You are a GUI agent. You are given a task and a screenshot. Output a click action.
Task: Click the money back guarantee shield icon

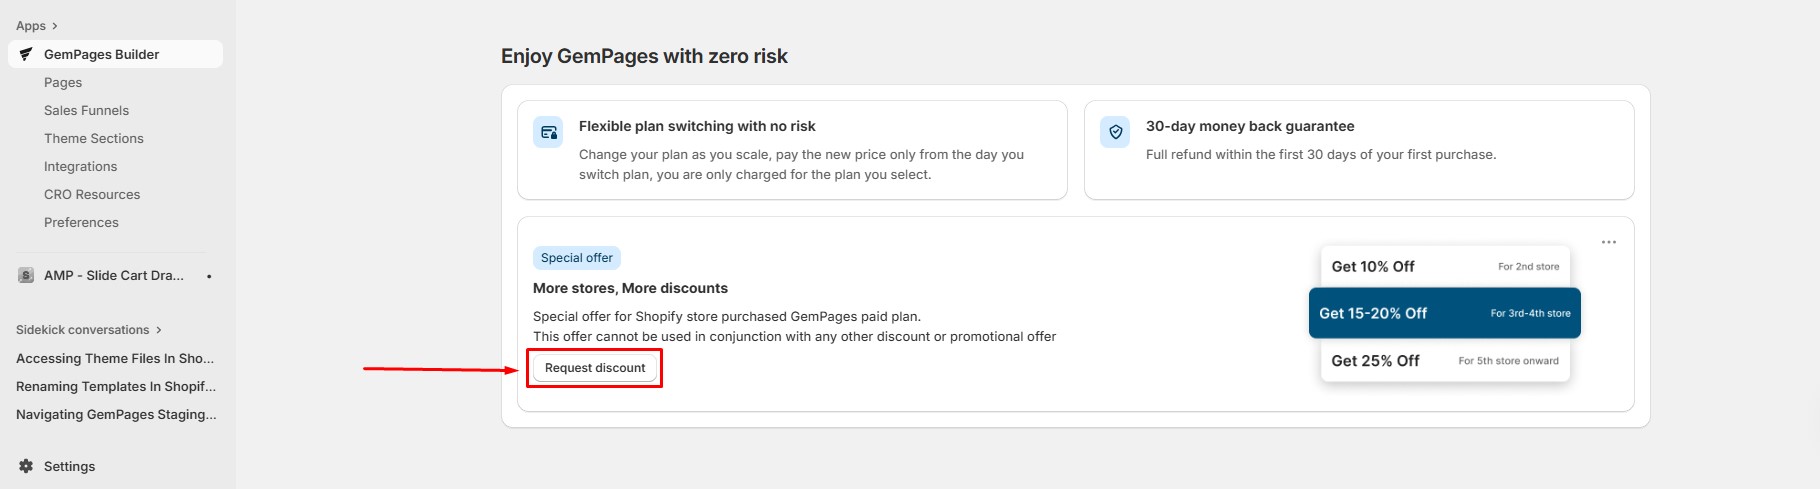tap(1115, 132)
